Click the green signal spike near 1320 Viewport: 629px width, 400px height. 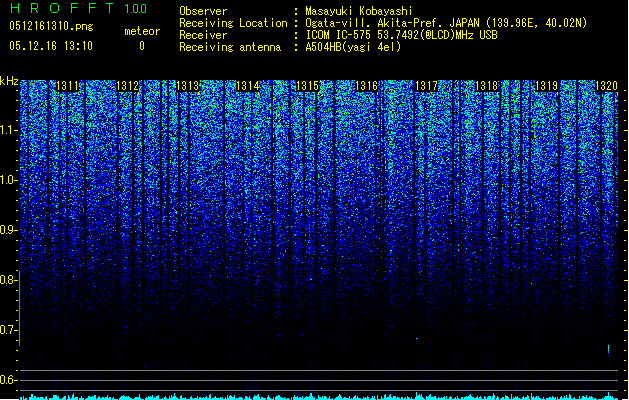(x=609, y=349)
